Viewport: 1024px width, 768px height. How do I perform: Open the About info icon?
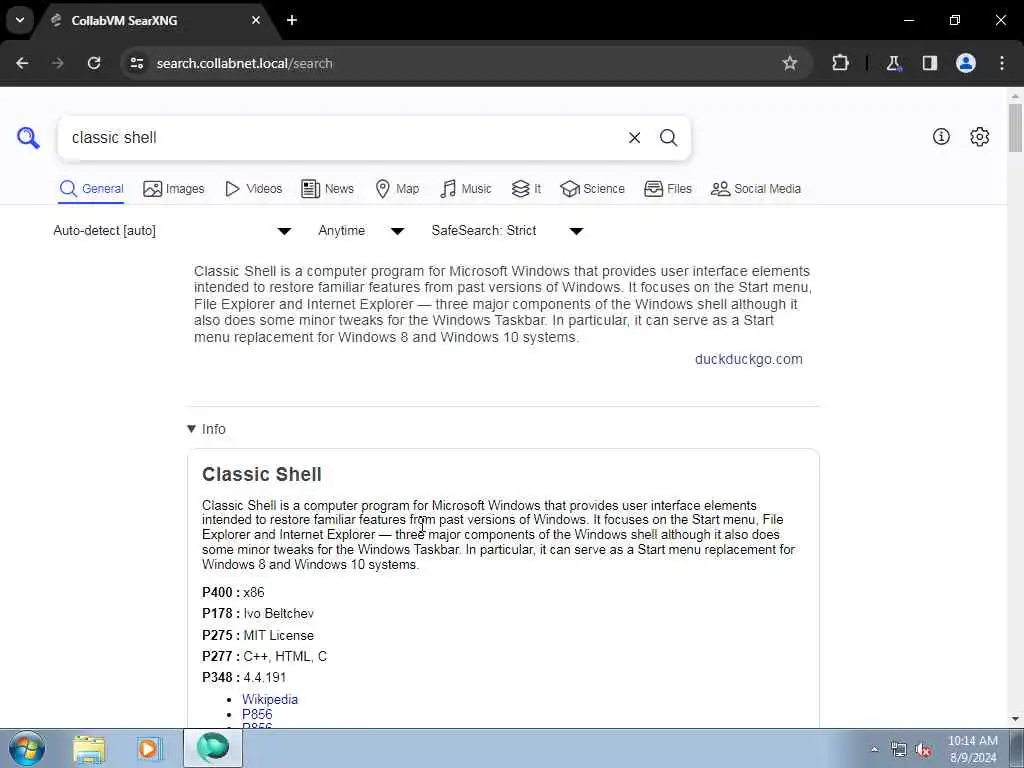941,136
